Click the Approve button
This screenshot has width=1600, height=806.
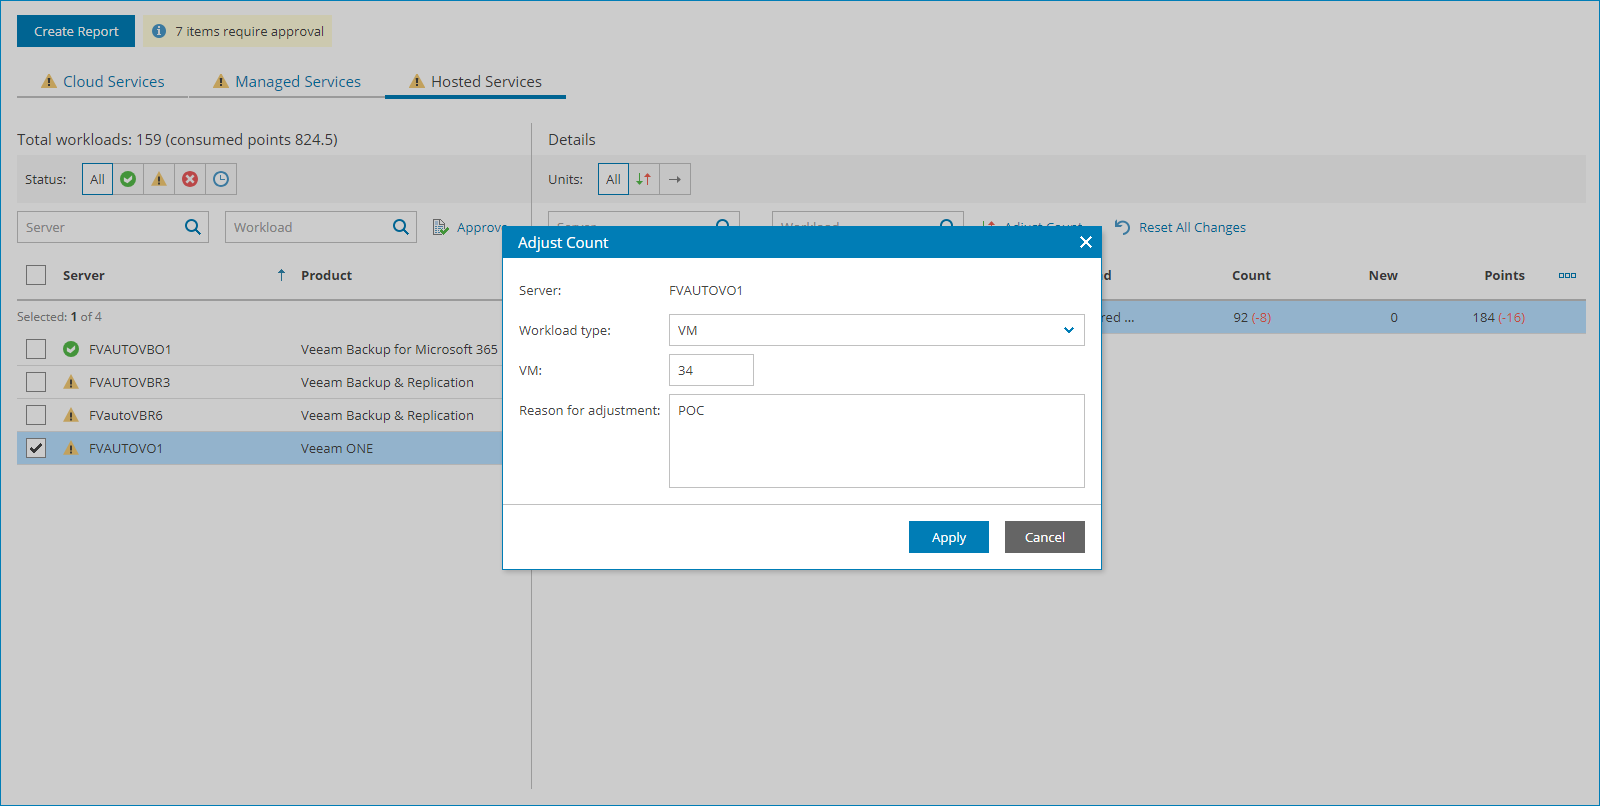click(468, 227)
